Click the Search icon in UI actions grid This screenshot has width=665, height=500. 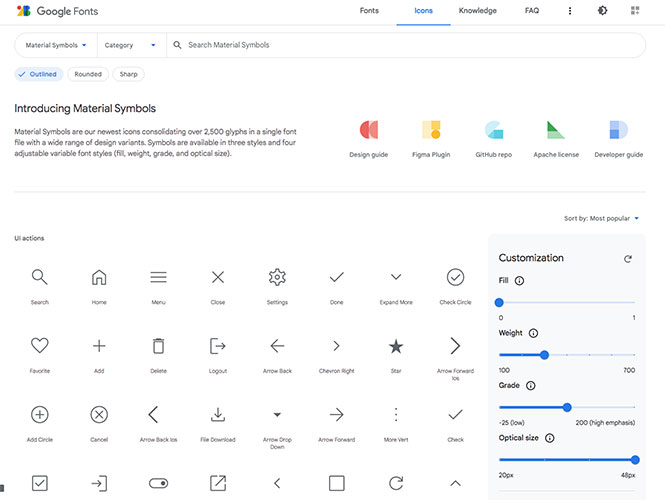[39, 277]
